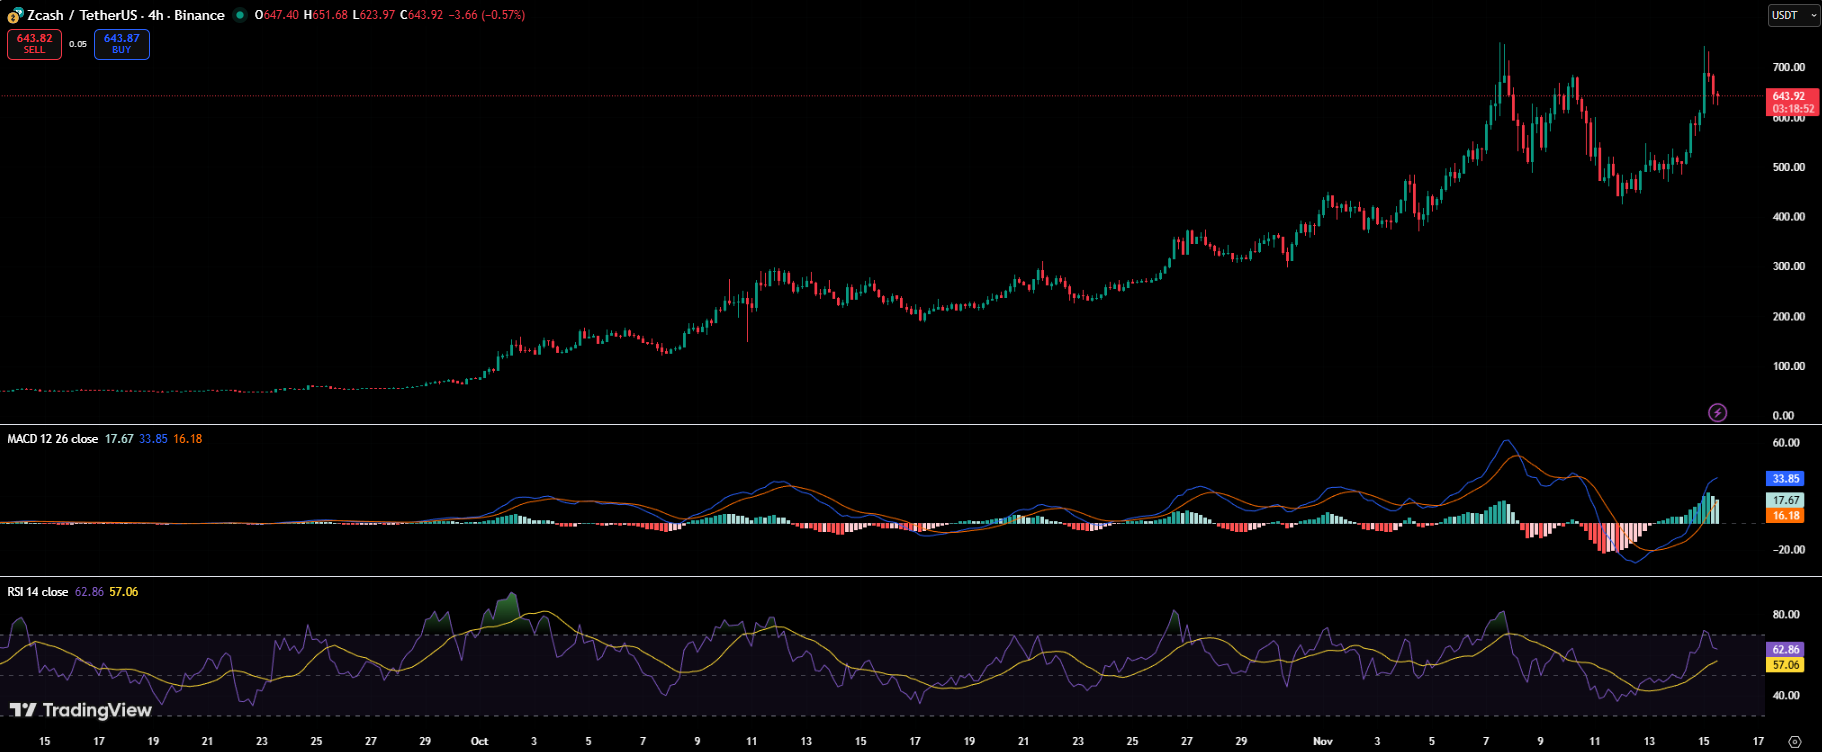Click the yellow RSI average 57.06 label

[x=1785, y=665]
